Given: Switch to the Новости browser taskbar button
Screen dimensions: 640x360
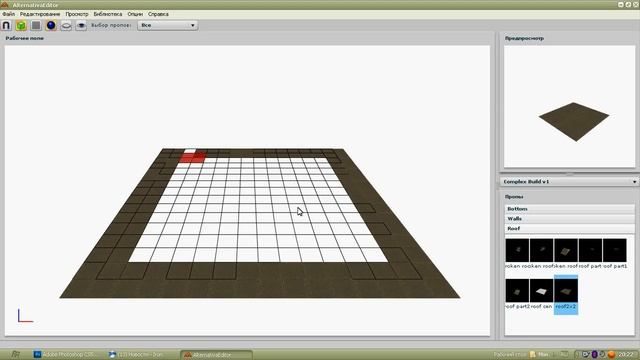Looking at the screenshot, I should point(139,354).
